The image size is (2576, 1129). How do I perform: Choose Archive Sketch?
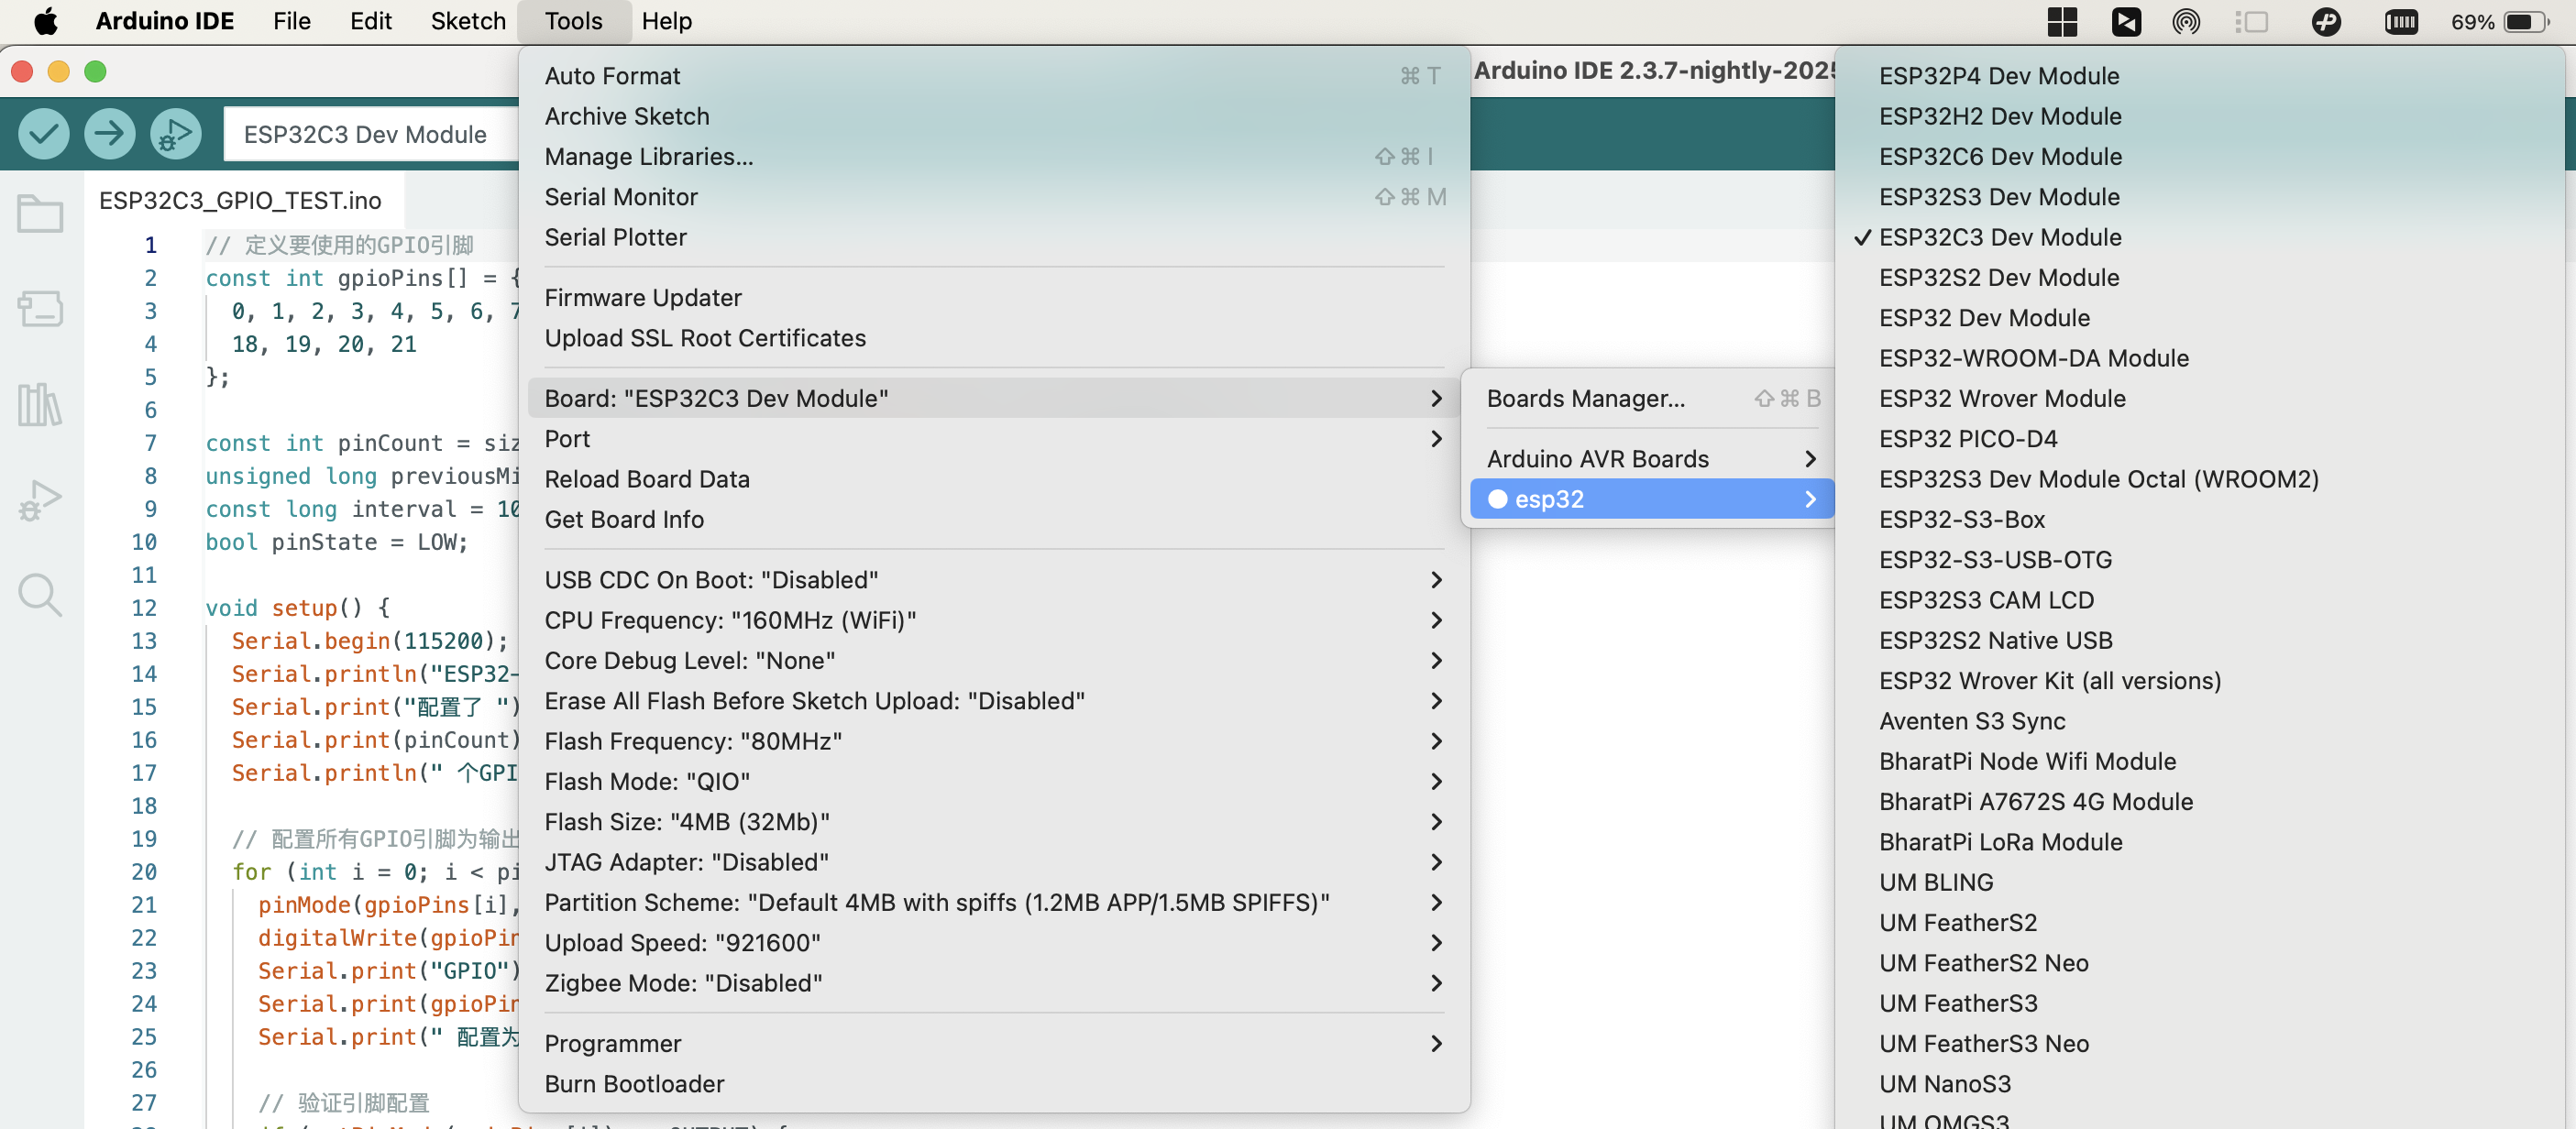pos(994,116)
